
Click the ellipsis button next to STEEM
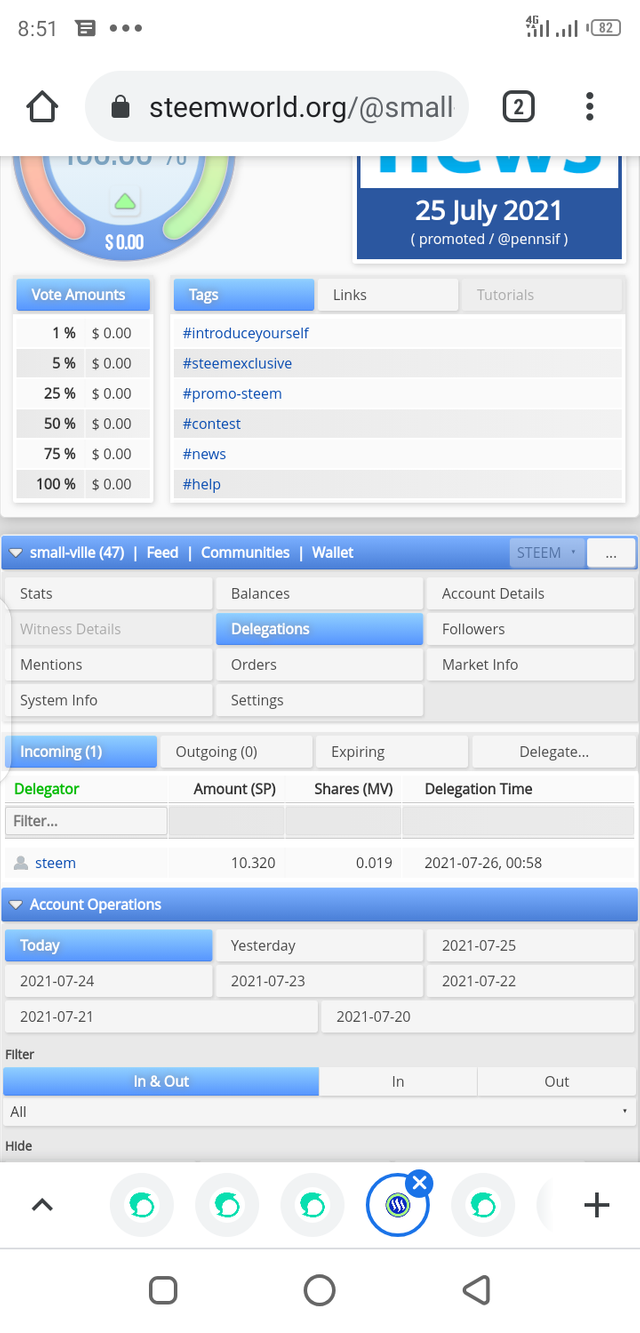click(611, 552)
